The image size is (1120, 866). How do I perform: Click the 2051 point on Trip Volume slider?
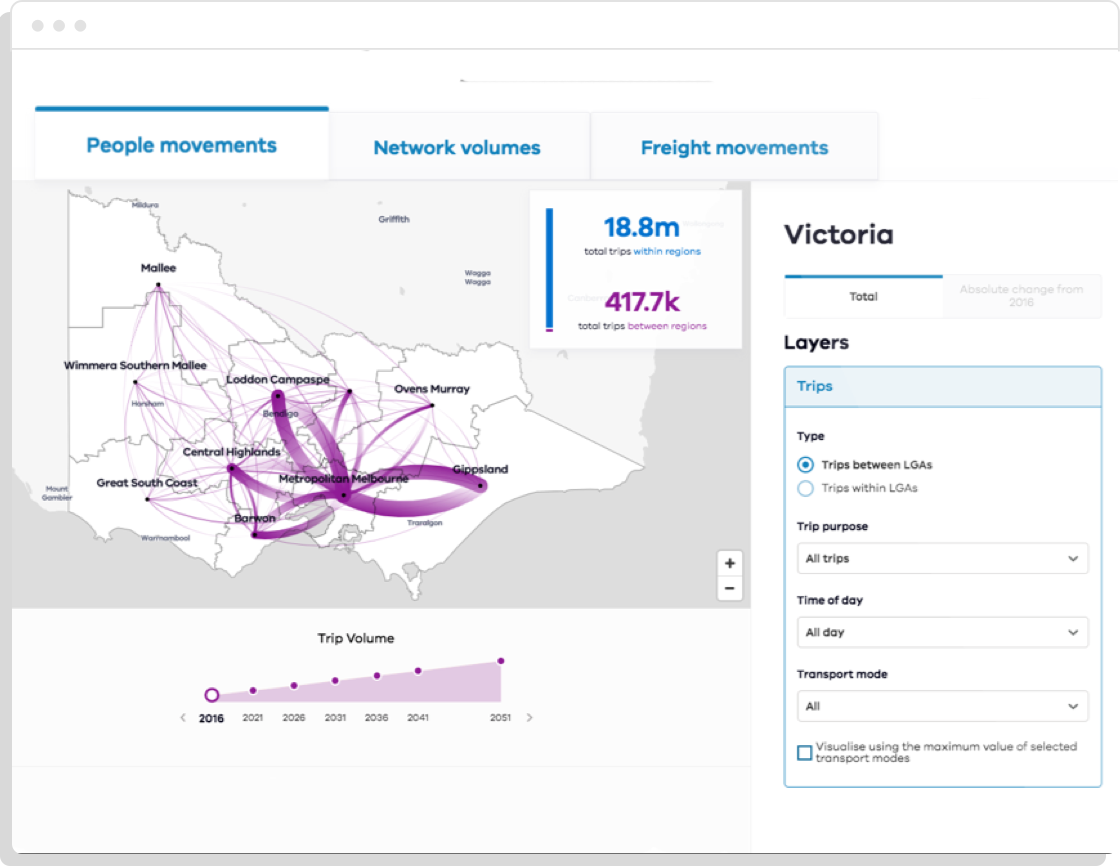click(x=500, y=659)
